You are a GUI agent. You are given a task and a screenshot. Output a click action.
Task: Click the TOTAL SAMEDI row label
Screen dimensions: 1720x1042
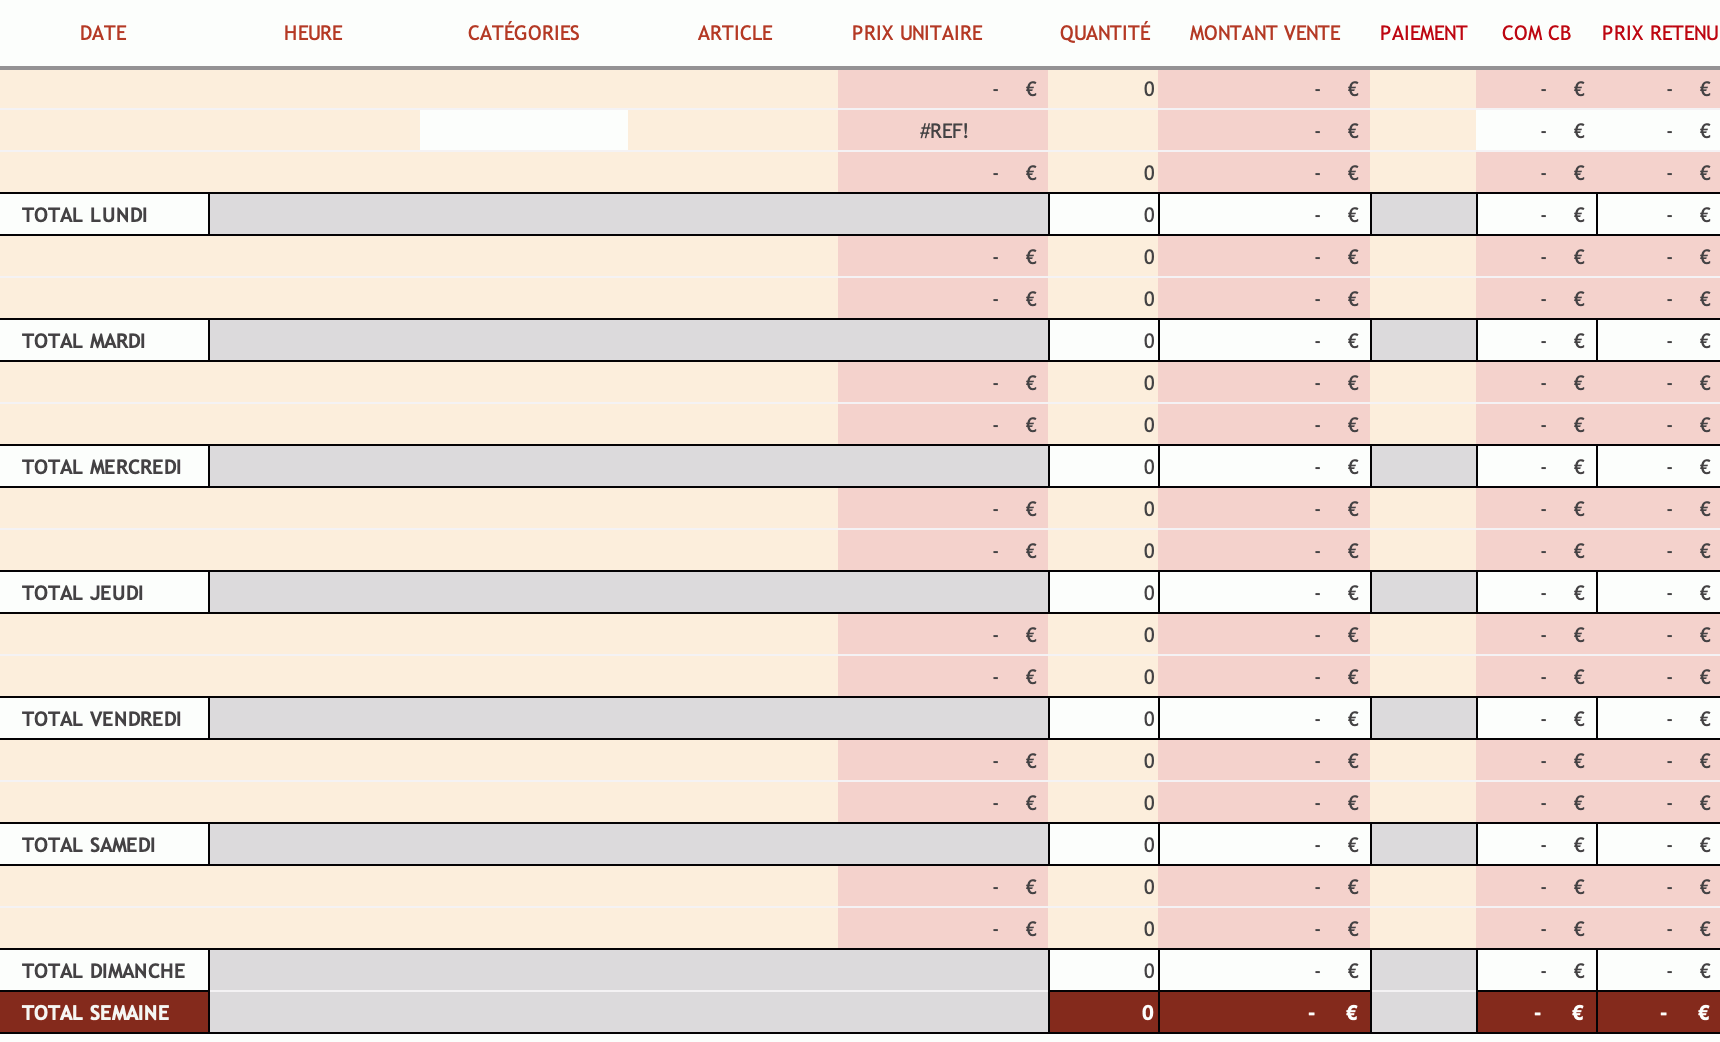click(104, 845)
